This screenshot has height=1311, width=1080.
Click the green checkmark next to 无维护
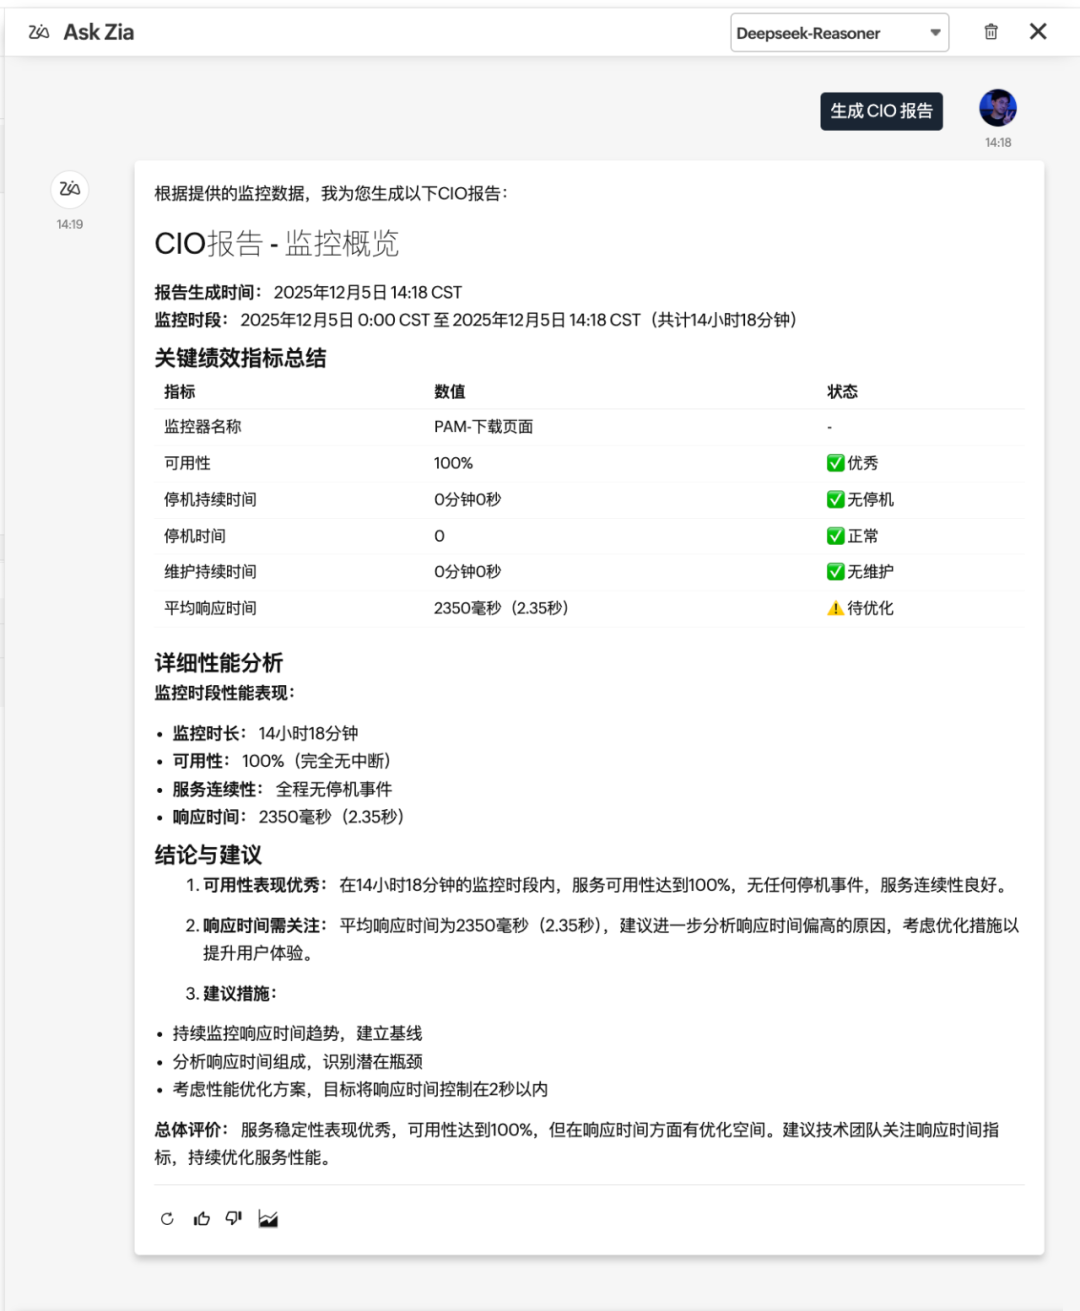[835, 571]
